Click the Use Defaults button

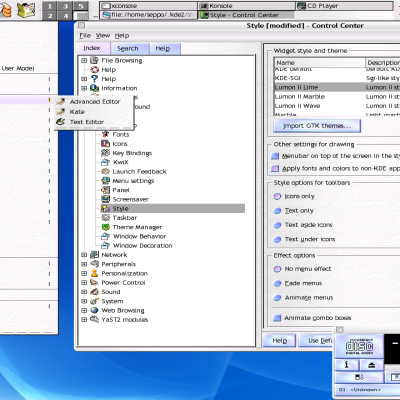(x=316, y=341)
